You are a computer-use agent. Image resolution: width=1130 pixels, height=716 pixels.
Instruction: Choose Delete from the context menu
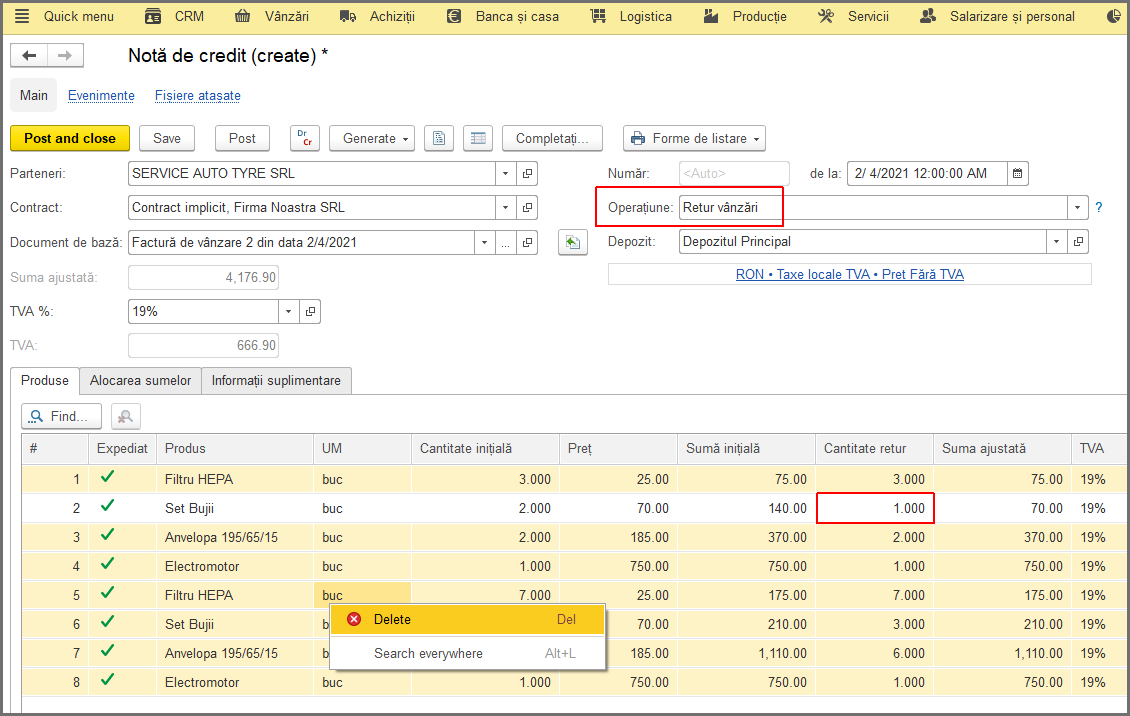tap(467, 619)
